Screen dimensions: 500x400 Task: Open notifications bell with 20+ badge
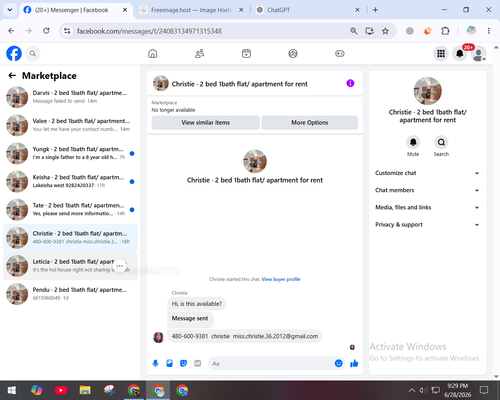[x=460, y=54]
